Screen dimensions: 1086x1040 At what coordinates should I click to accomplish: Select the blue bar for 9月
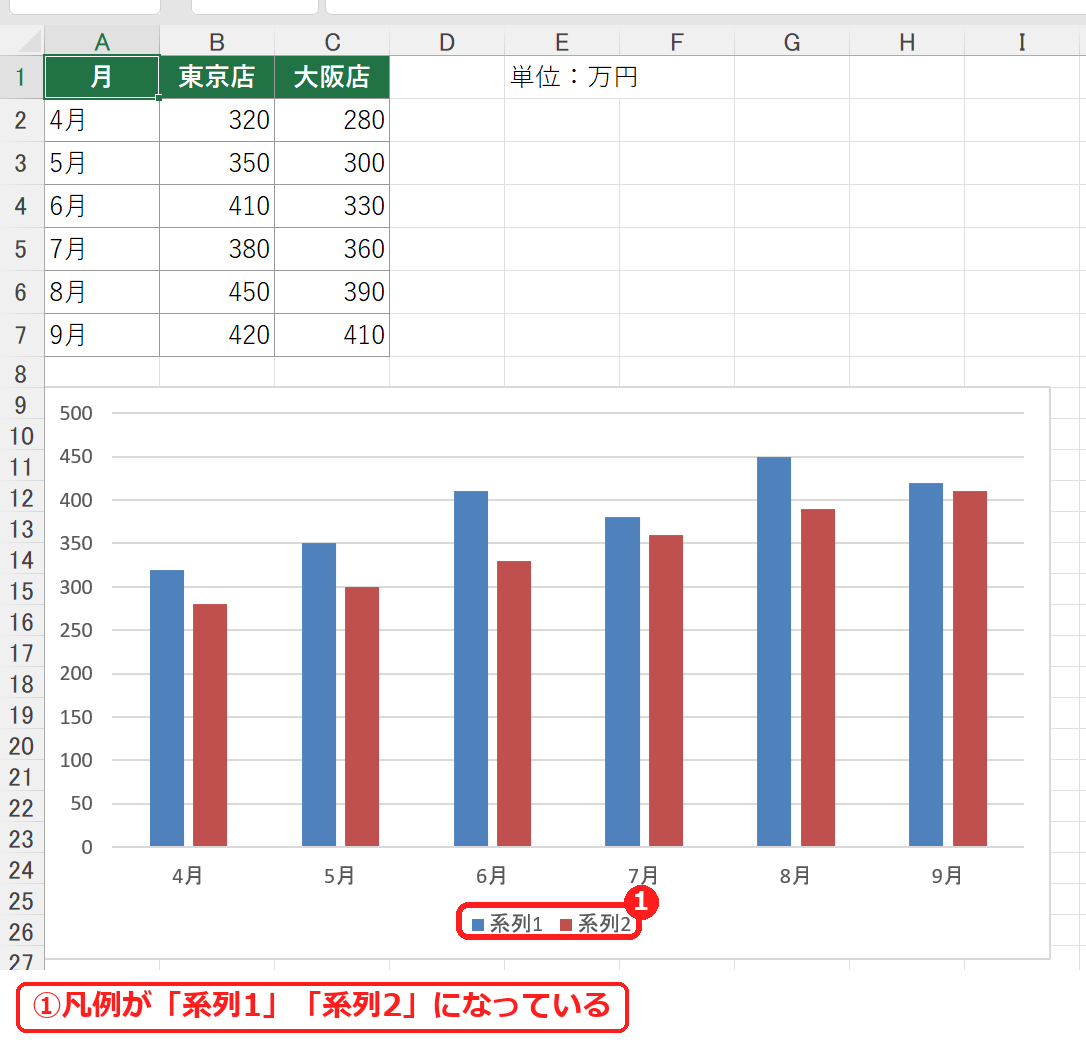(x=926, y=665)
